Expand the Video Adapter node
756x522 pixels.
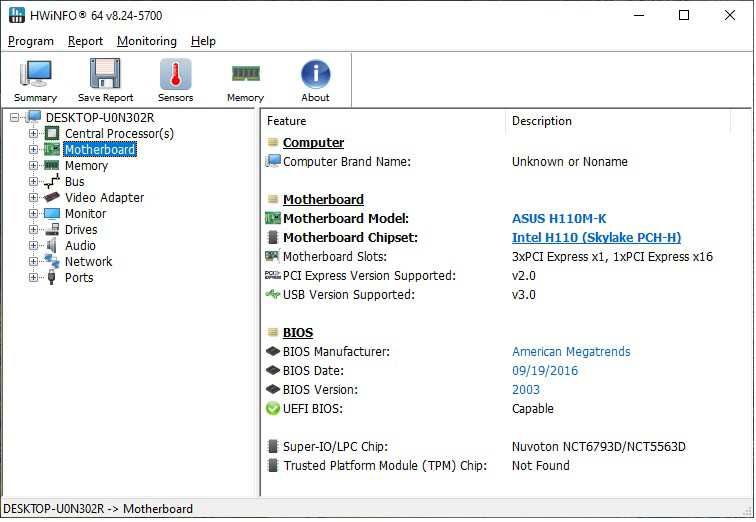point(33,197)
